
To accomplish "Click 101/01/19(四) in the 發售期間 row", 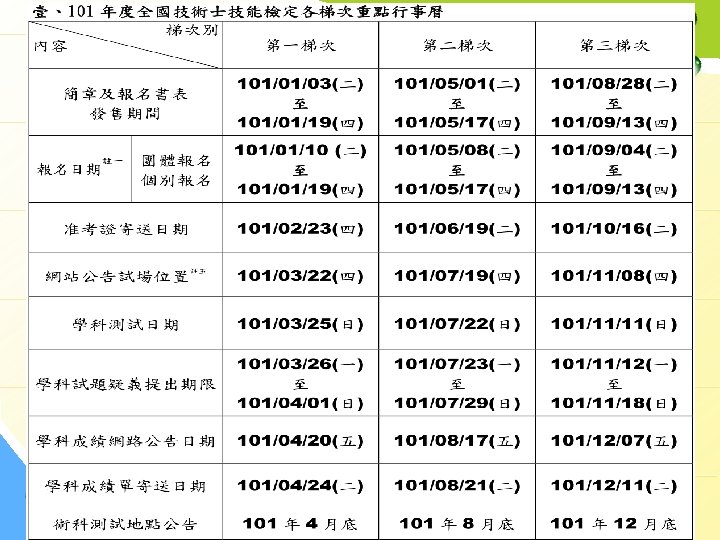I will click(x=300, y=123).
